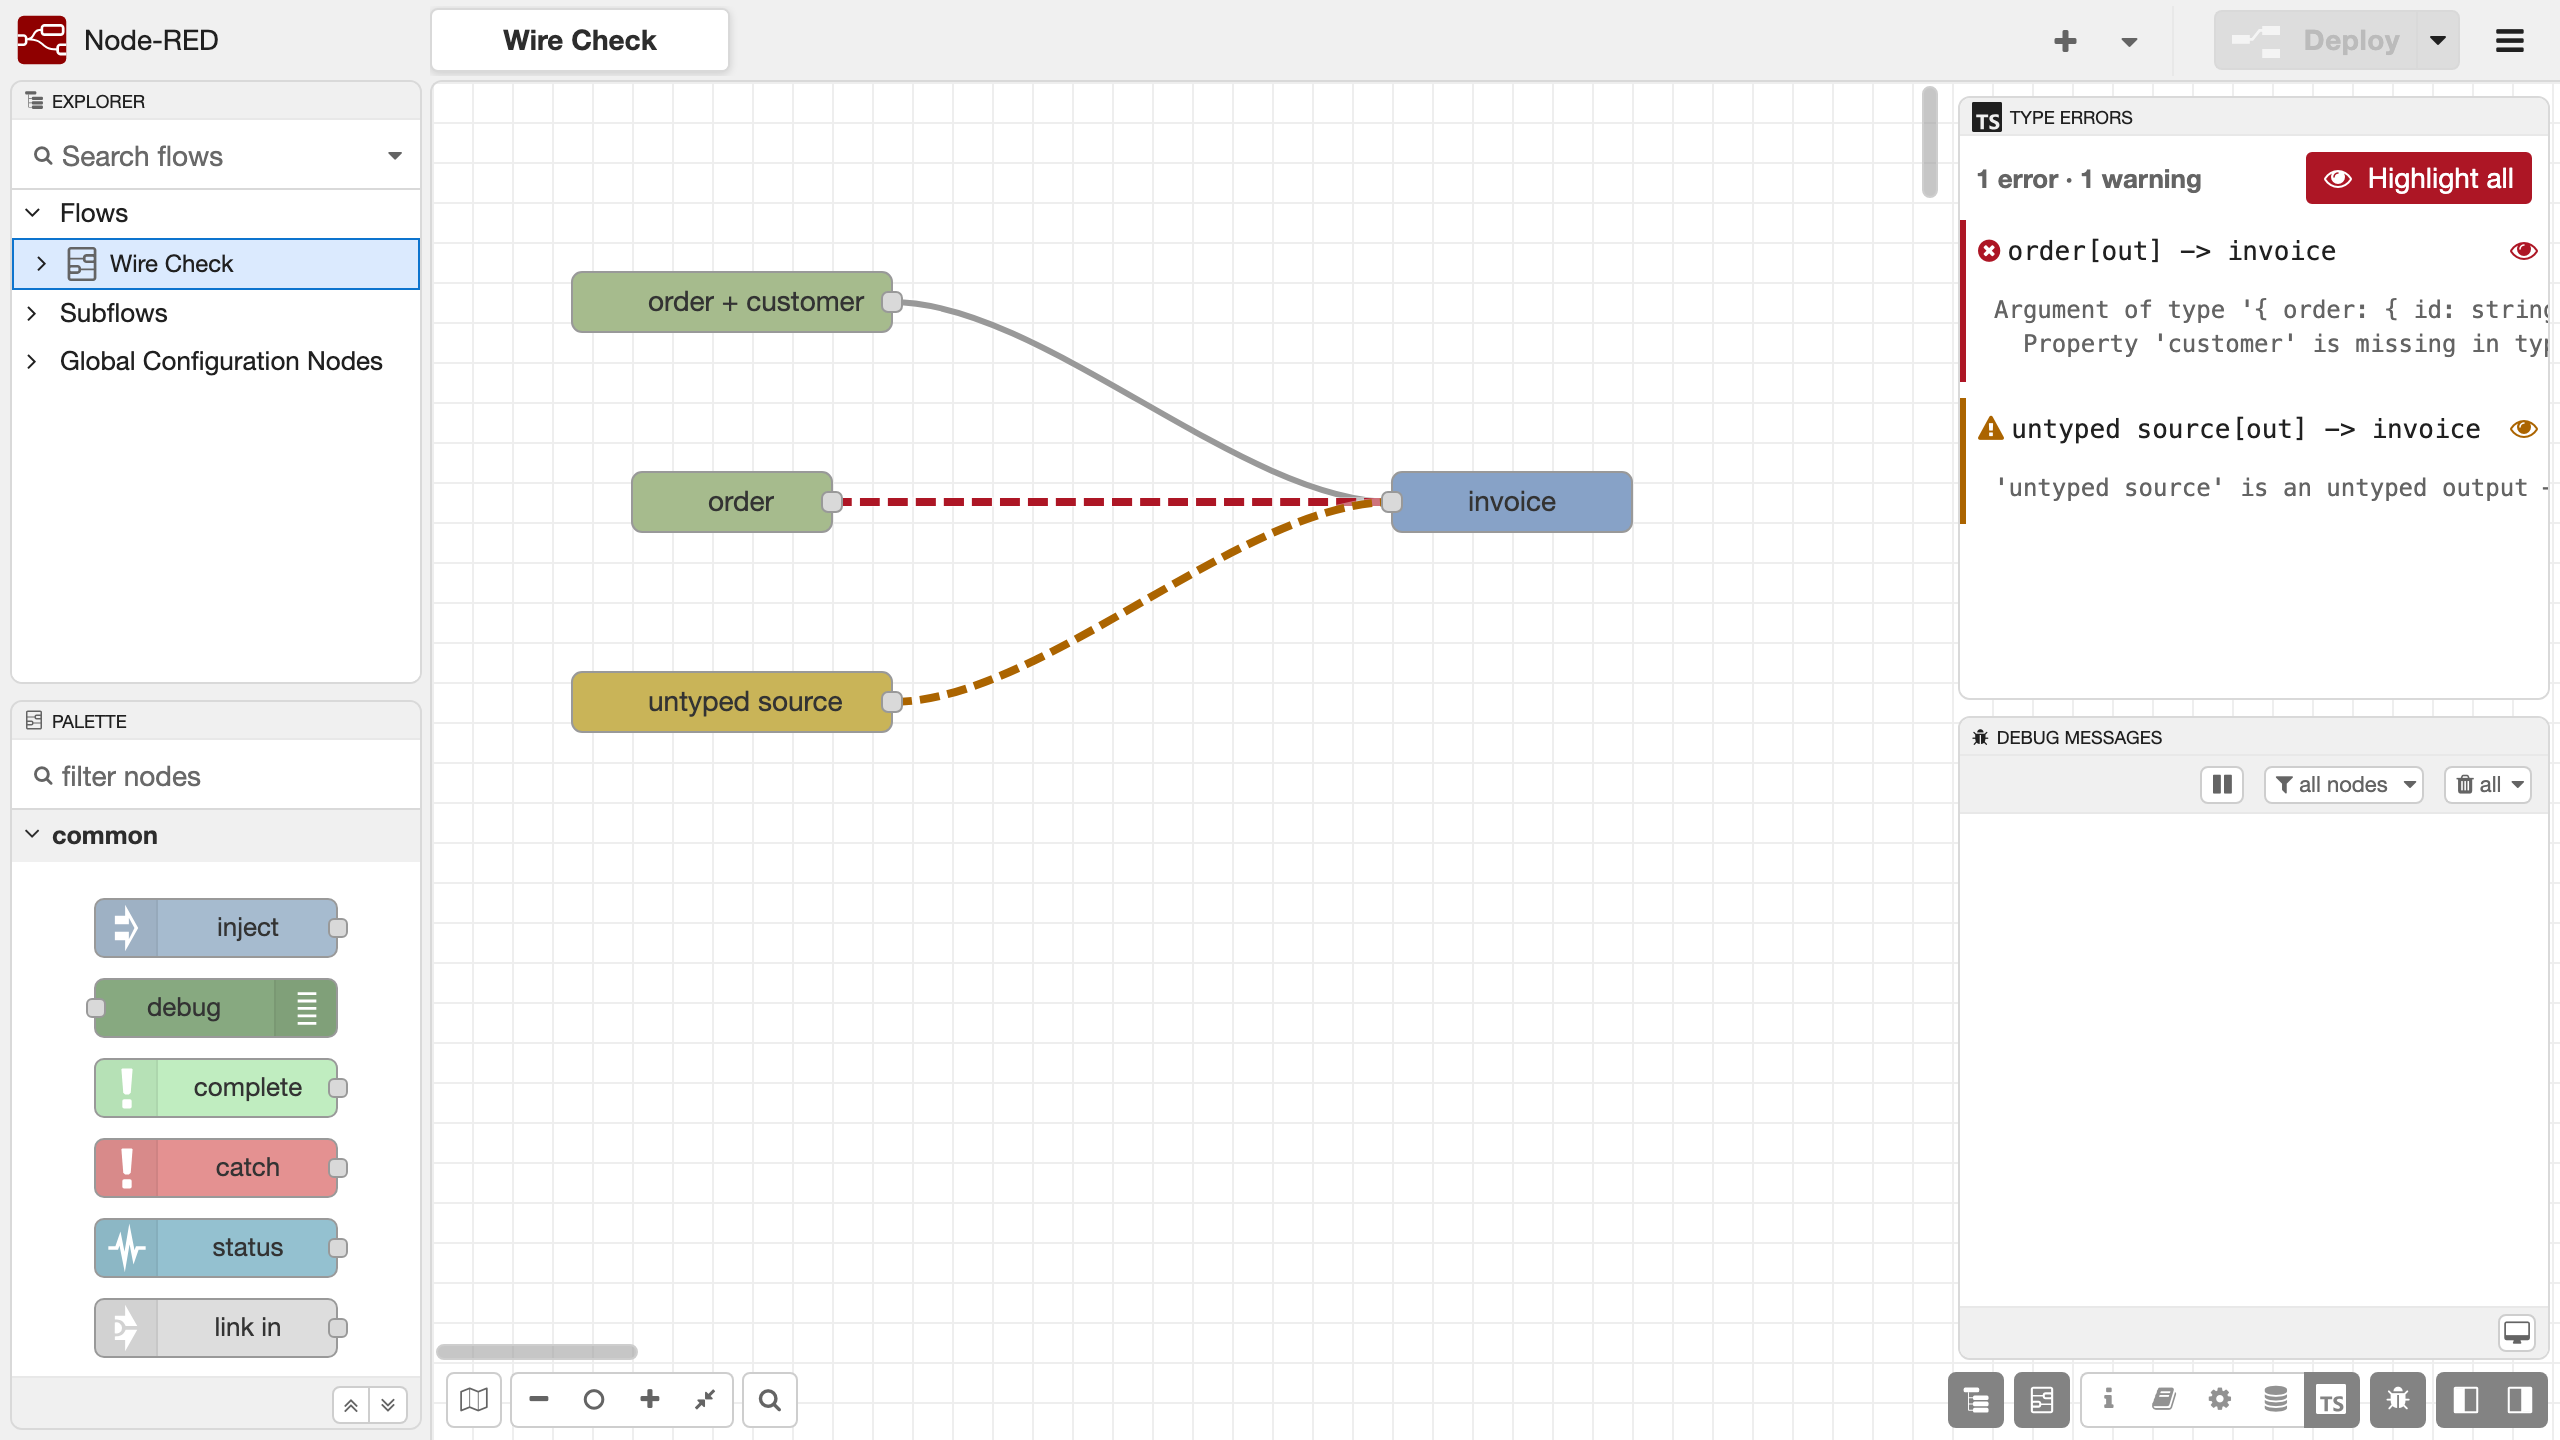Reset canvas zoom with circle button

click(594, 1400)
